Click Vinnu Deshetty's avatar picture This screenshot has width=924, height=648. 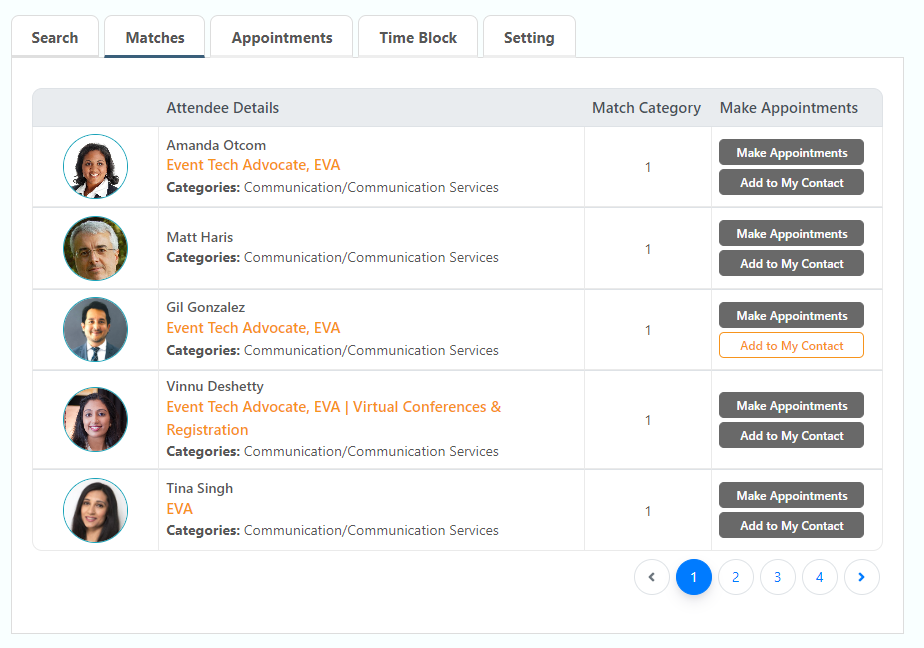coord(95,419)
